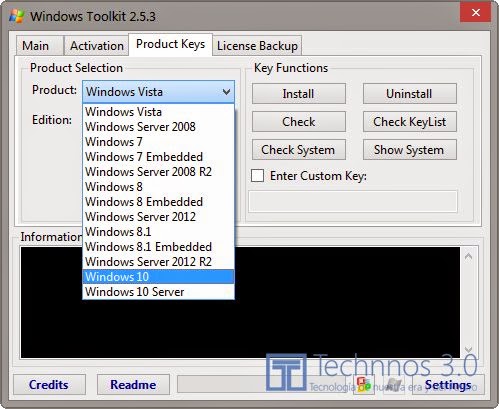Click the Windows Toolkit title bar logo
Screen dimensions: 499x409
[x=17, y=16]
